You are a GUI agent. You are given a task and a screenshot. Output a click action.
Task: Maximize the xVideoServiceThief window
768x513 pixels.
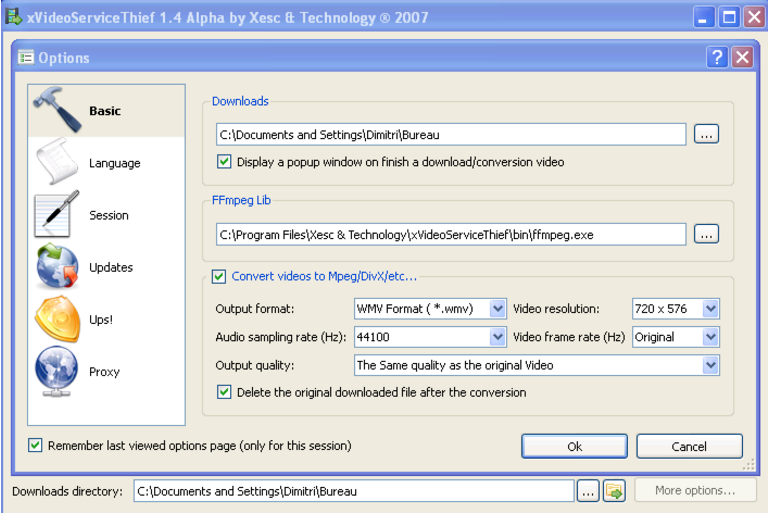(729, 18)
